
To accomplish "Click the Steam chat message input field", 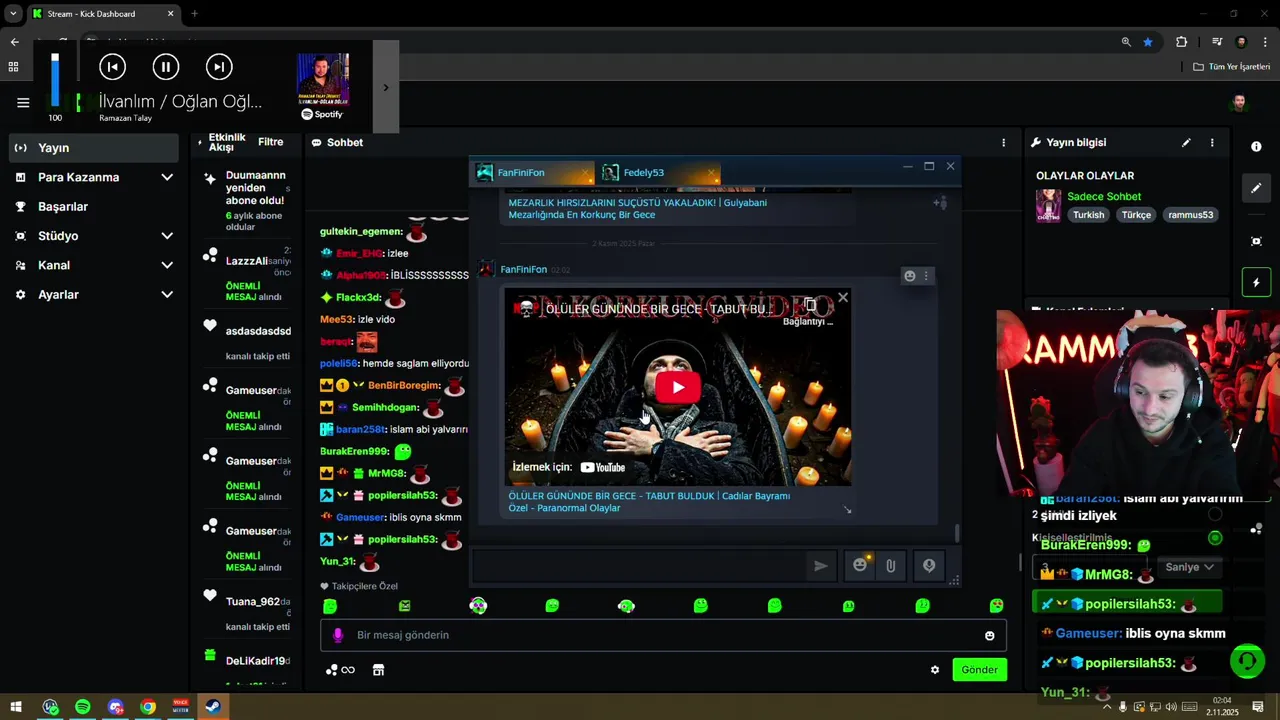I will [x=640, y=566].
